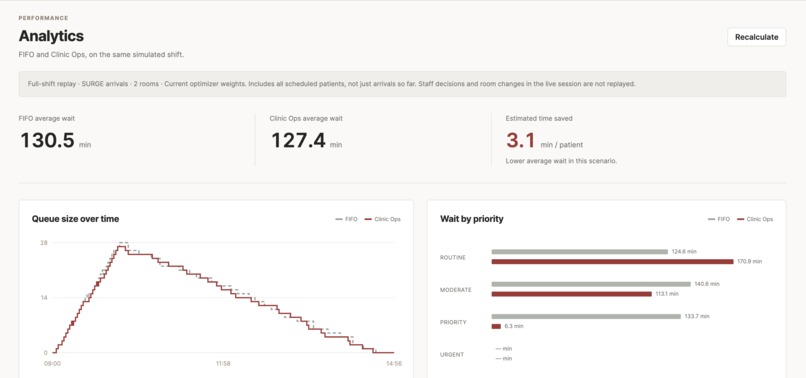Viewport: 806px width, 378px height.
Task: Click the PRIORITY row label
Action: coord(453,322)
